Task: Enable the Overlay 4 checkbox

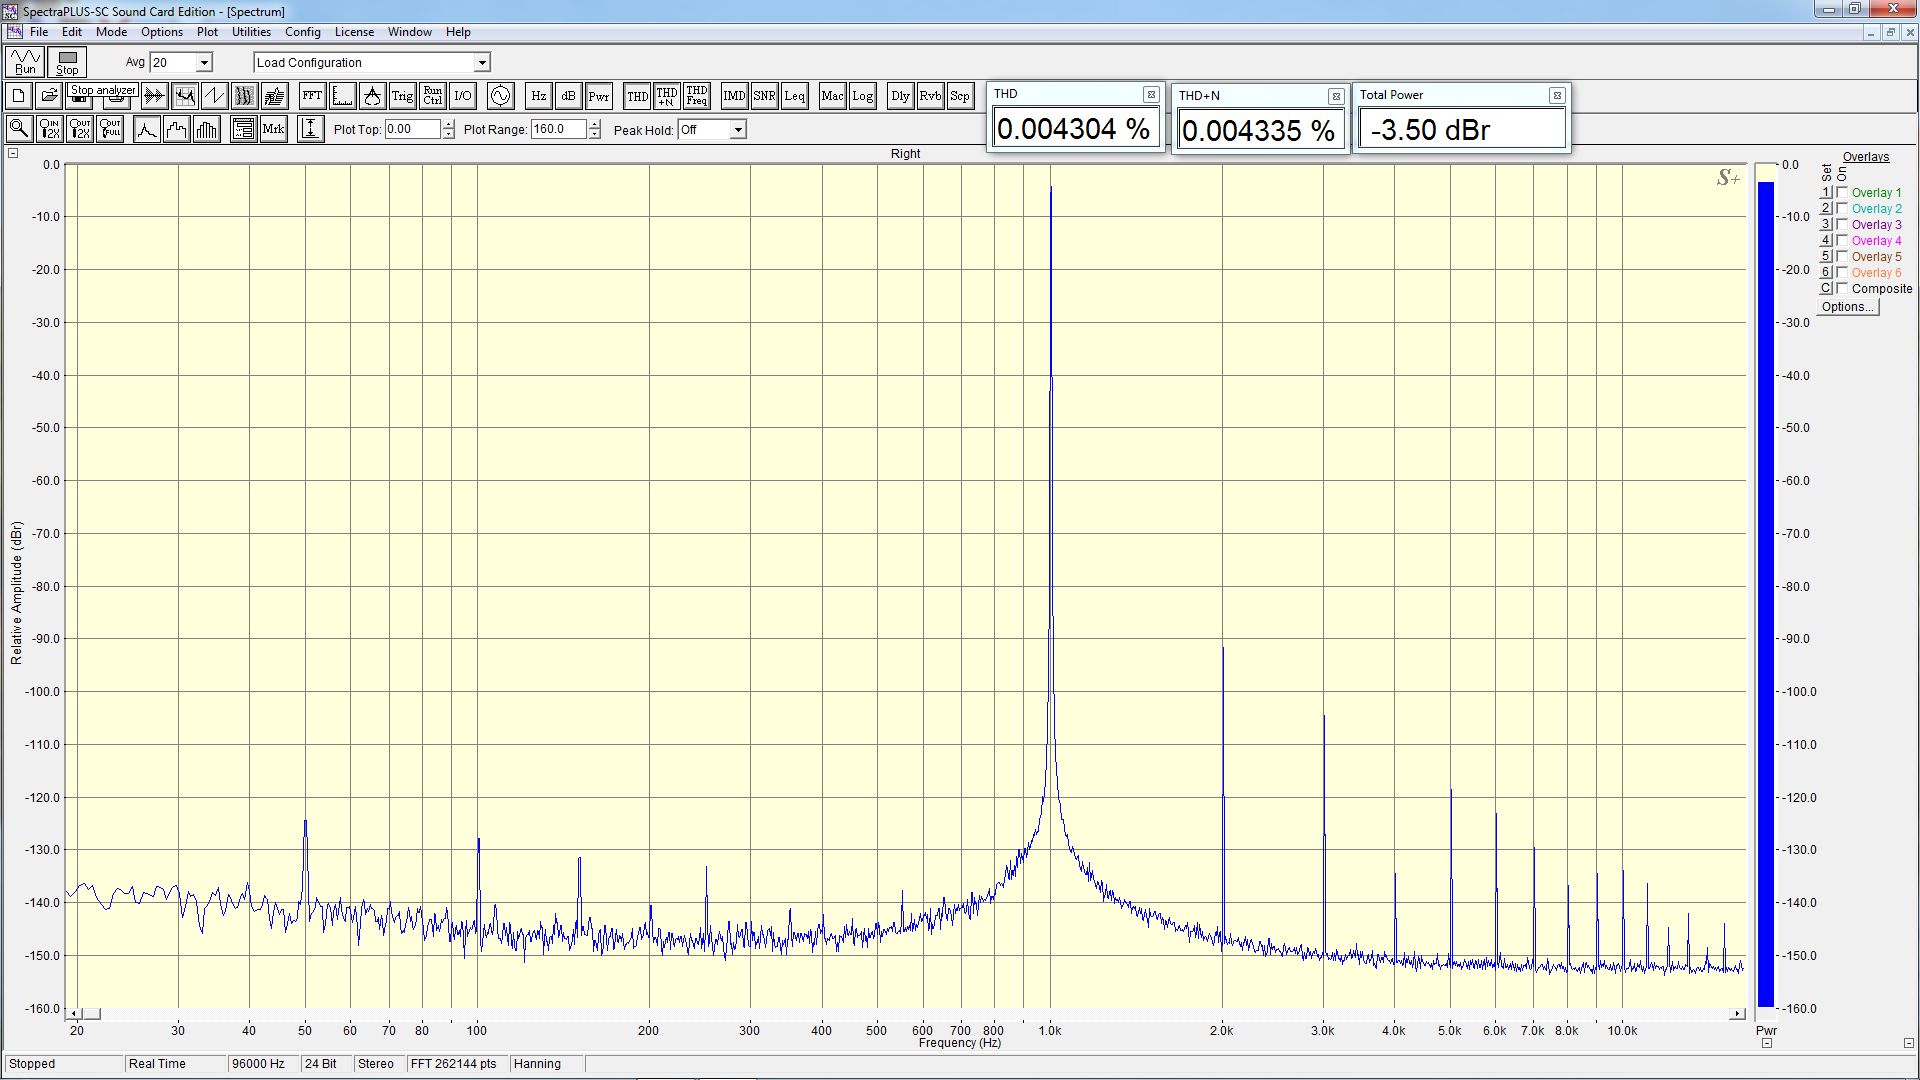Action: pyautogui.click(x=1842, y=240)
